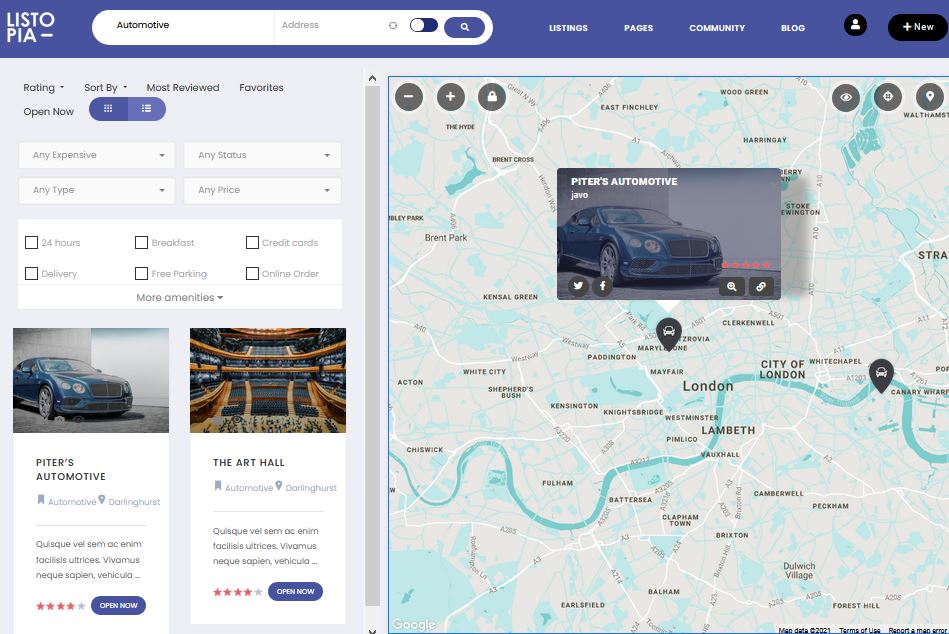The height and width of the screenshot is (634, 949).
Task: Toggle the map eye visibility button
Action: point(846,97)
